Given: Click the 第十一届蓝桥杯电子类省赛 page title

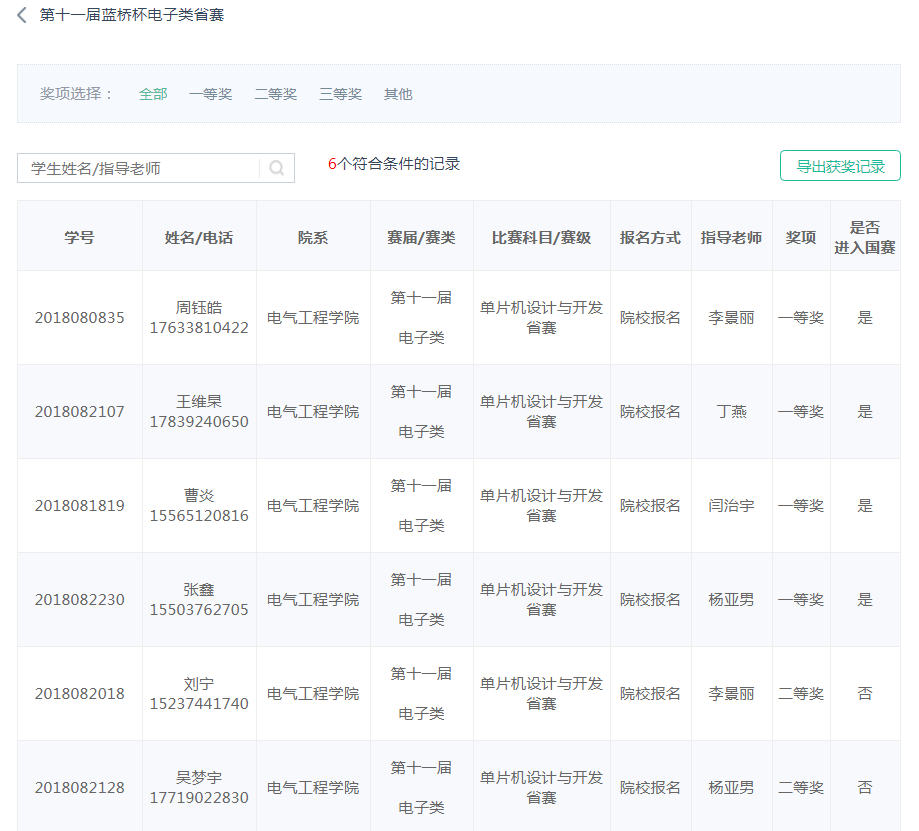Looking at the screenshot, I should 131,16.
